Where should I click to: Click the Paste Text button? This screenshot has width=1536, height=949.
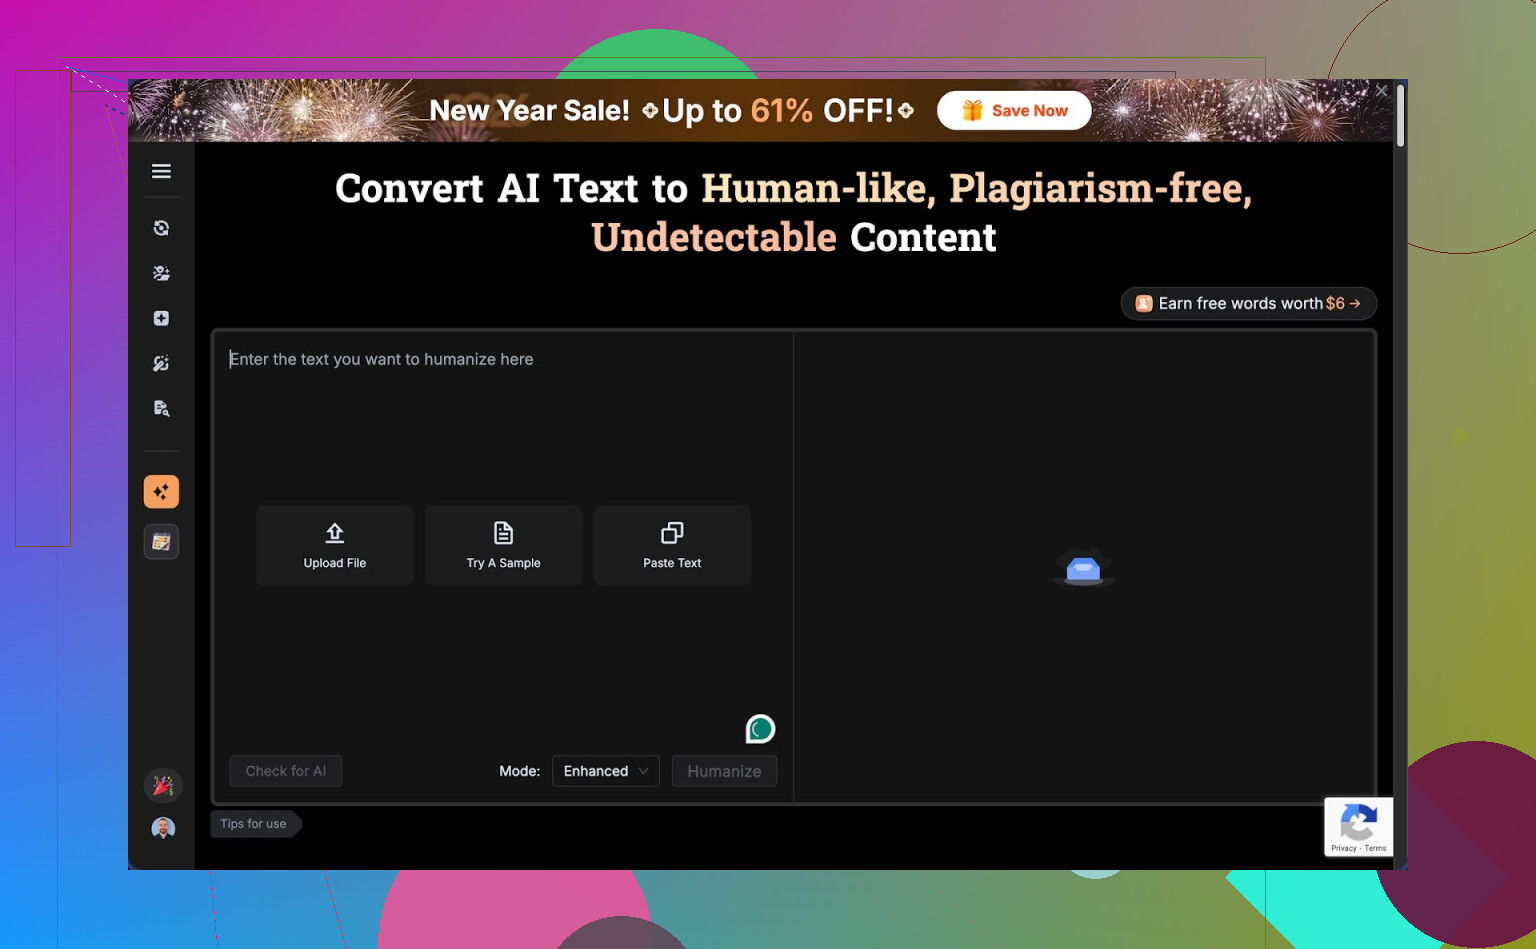[x=672, y=545]
